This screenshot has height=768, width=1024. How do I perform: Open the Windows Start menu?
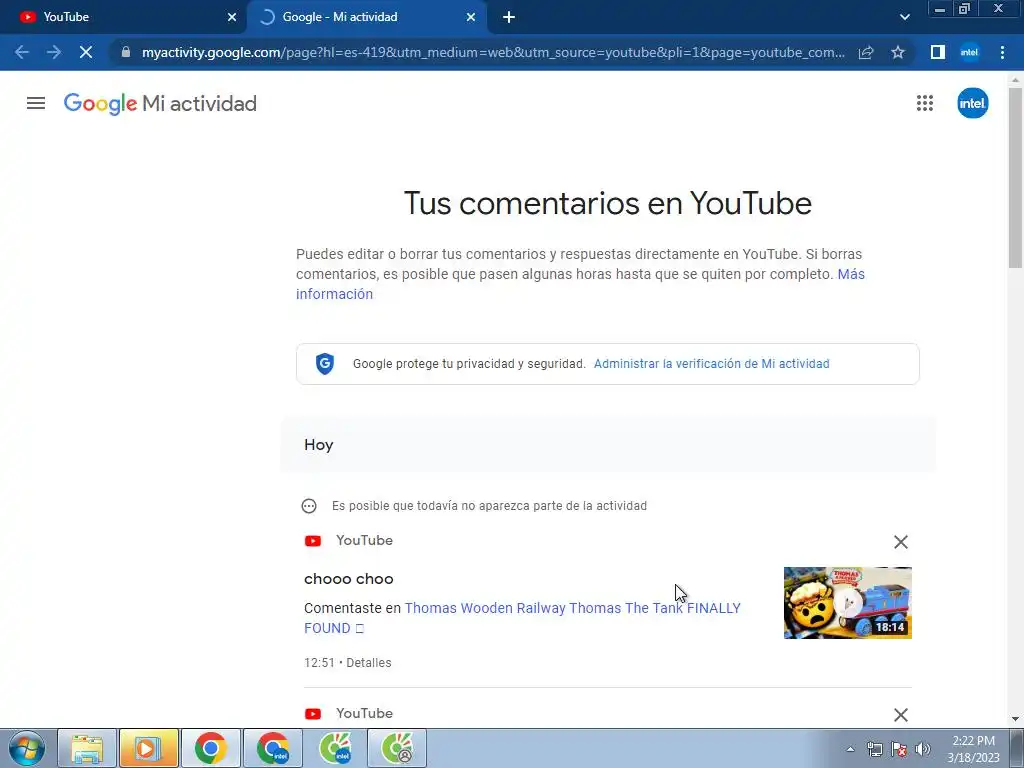coord(27,748)
